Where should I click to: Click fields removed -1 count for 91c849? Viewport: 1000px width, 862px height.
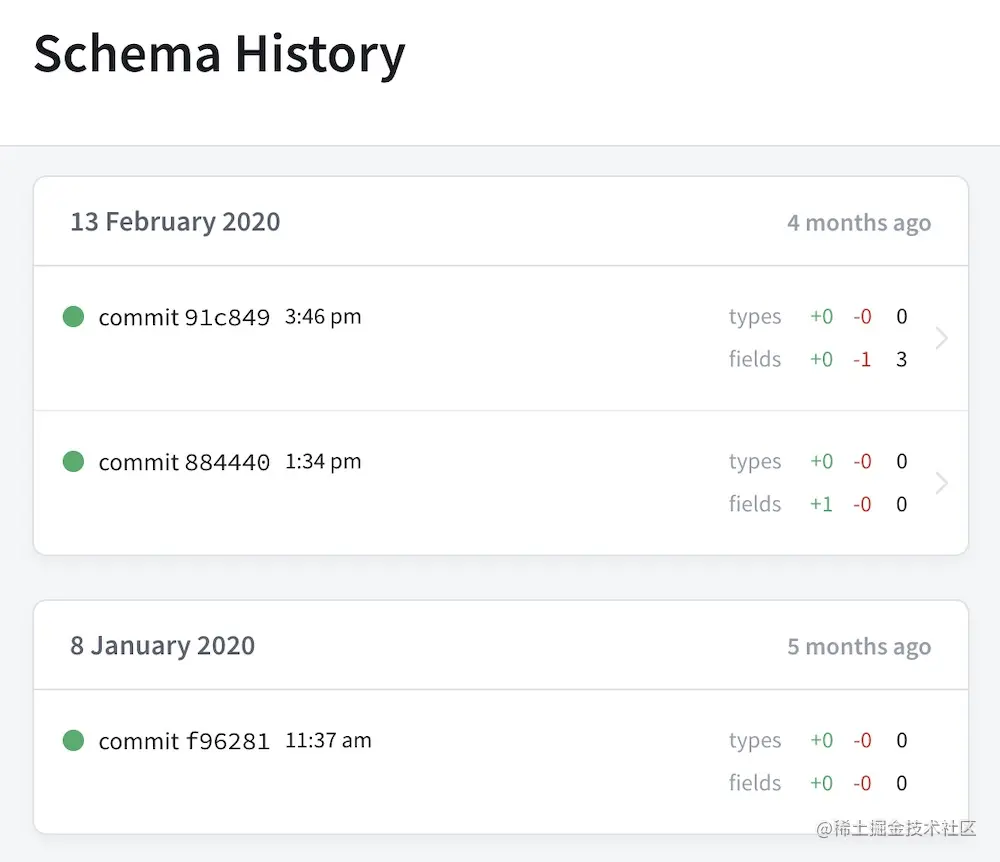point(861,359)
